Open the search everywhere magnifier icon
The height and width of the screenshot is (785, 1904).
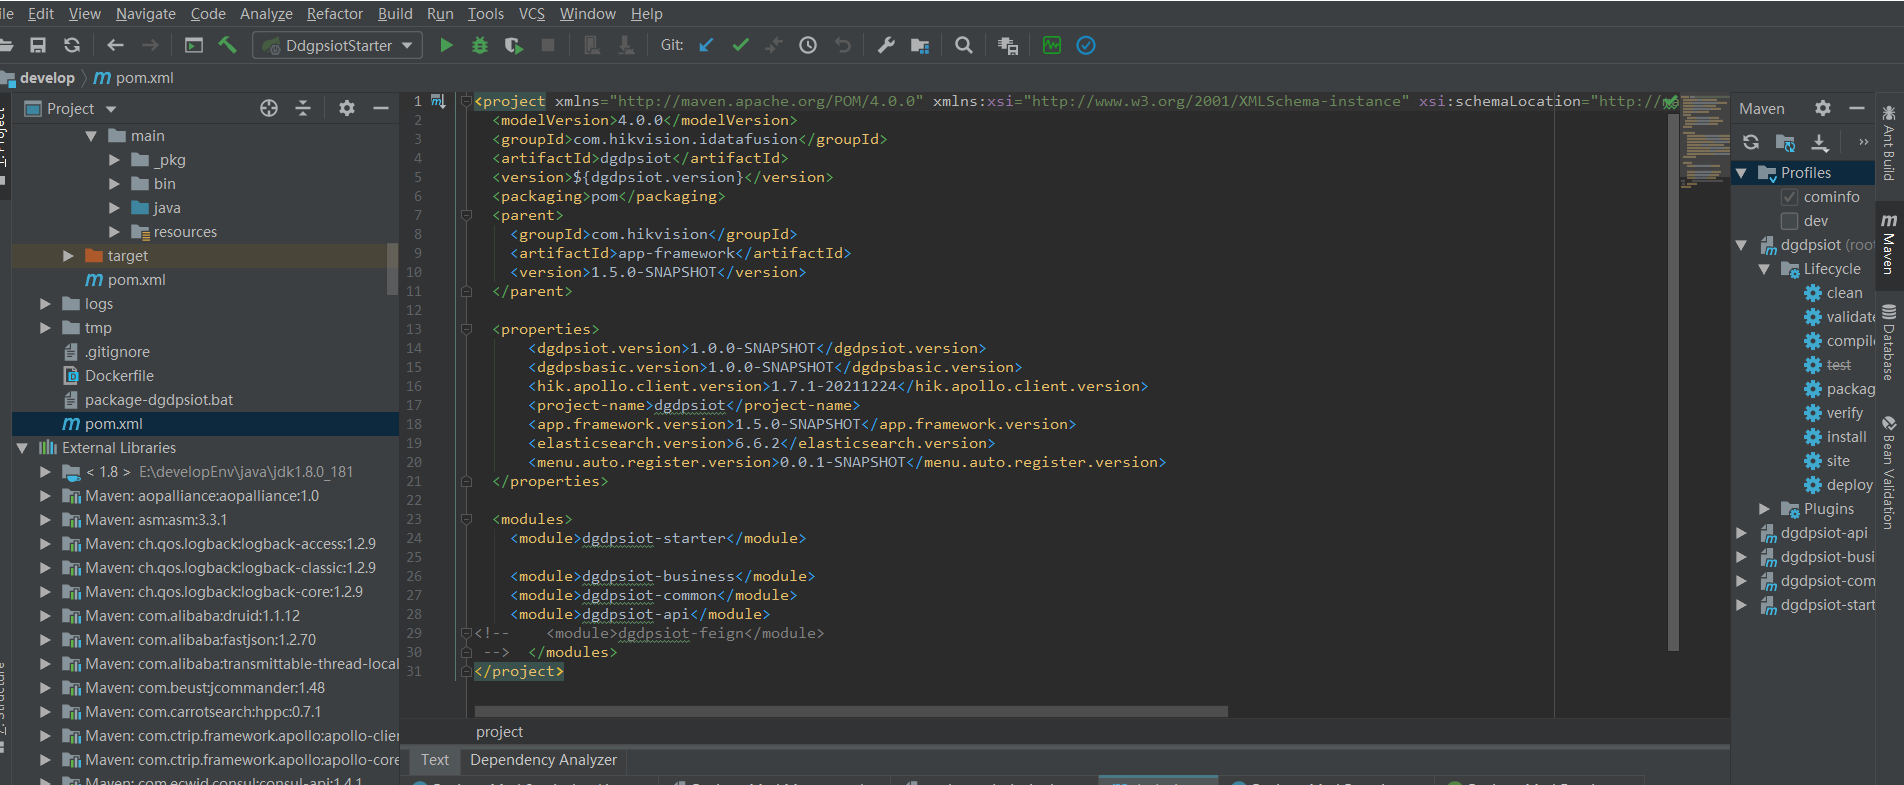pos(963,45)
